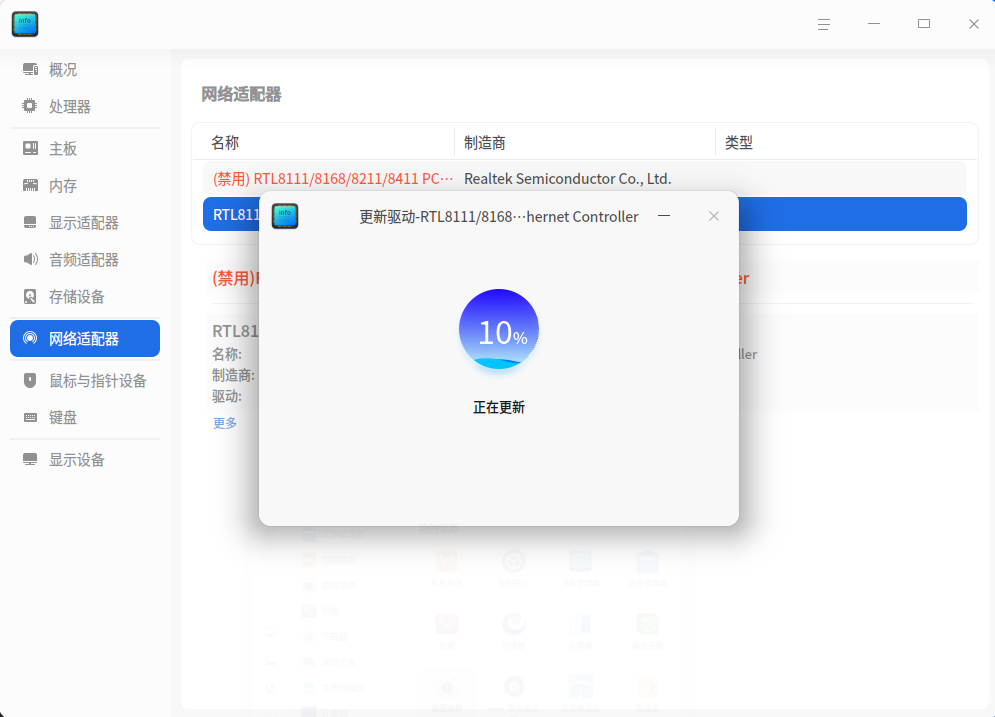
Task: Click the 网络适配器 network icon
Action: point(30,338)
